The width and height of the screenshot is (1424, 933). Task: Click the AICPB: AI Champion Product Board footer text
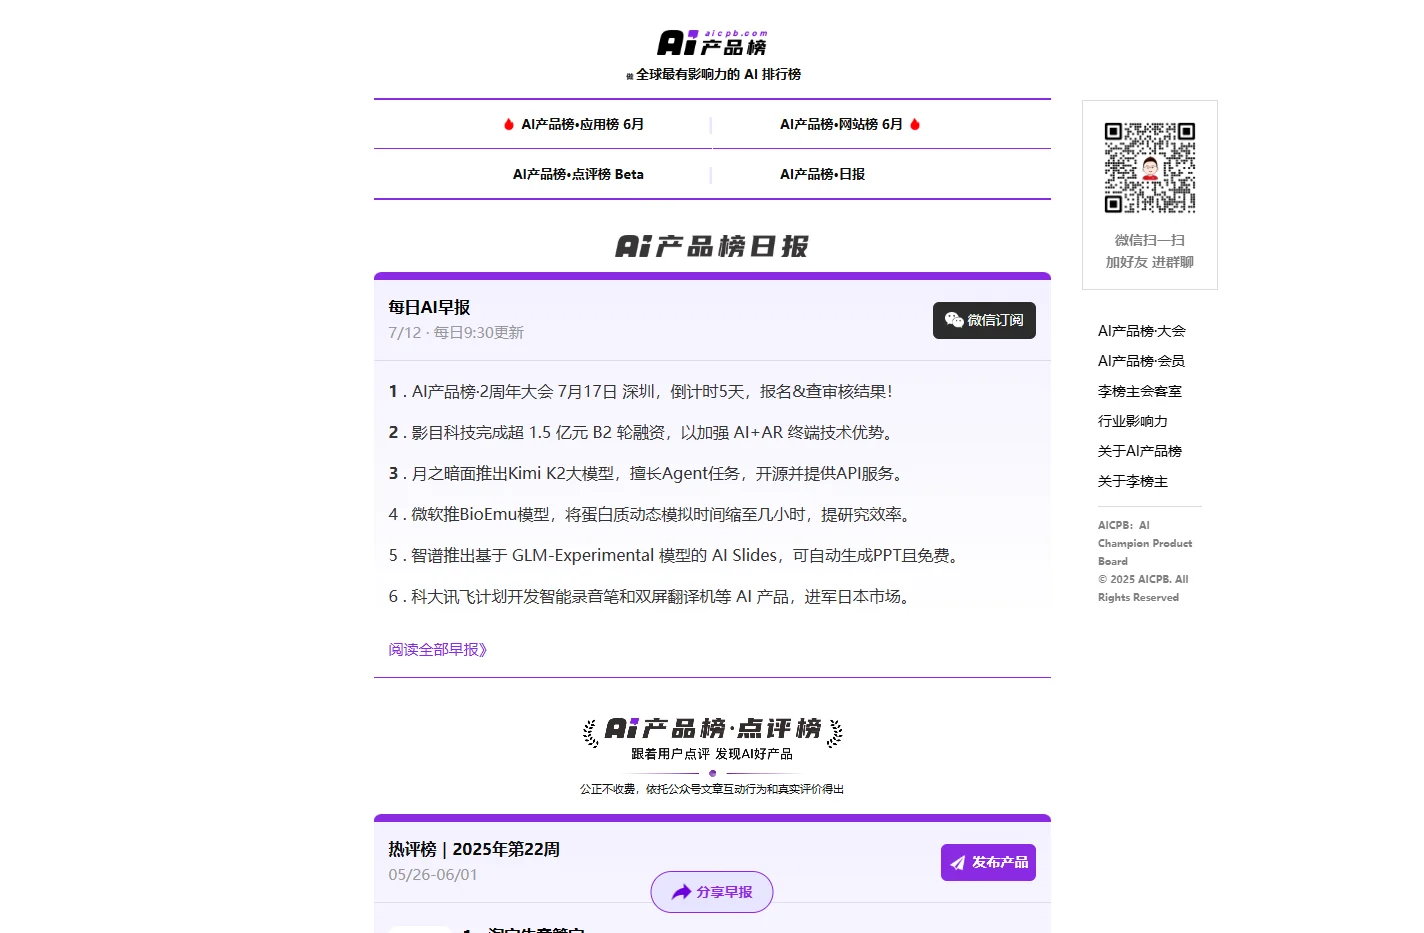point(1145,543)
